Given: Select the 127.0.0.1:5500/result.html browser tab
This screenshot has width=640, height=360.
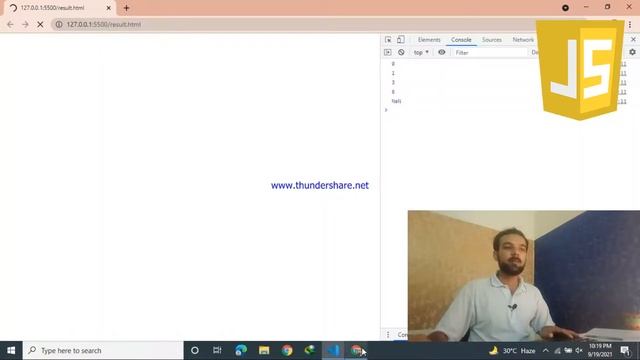Looking at the screenshot, I should coord(60,8).
